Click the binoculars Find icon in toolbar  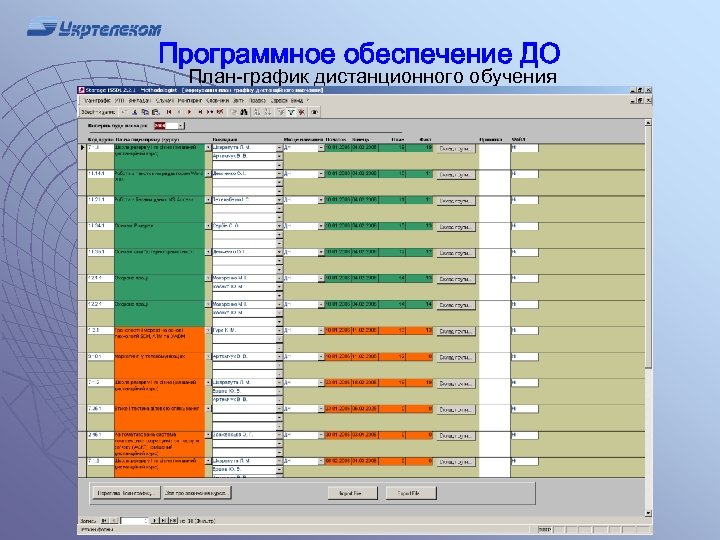click(x=244, y=112)
